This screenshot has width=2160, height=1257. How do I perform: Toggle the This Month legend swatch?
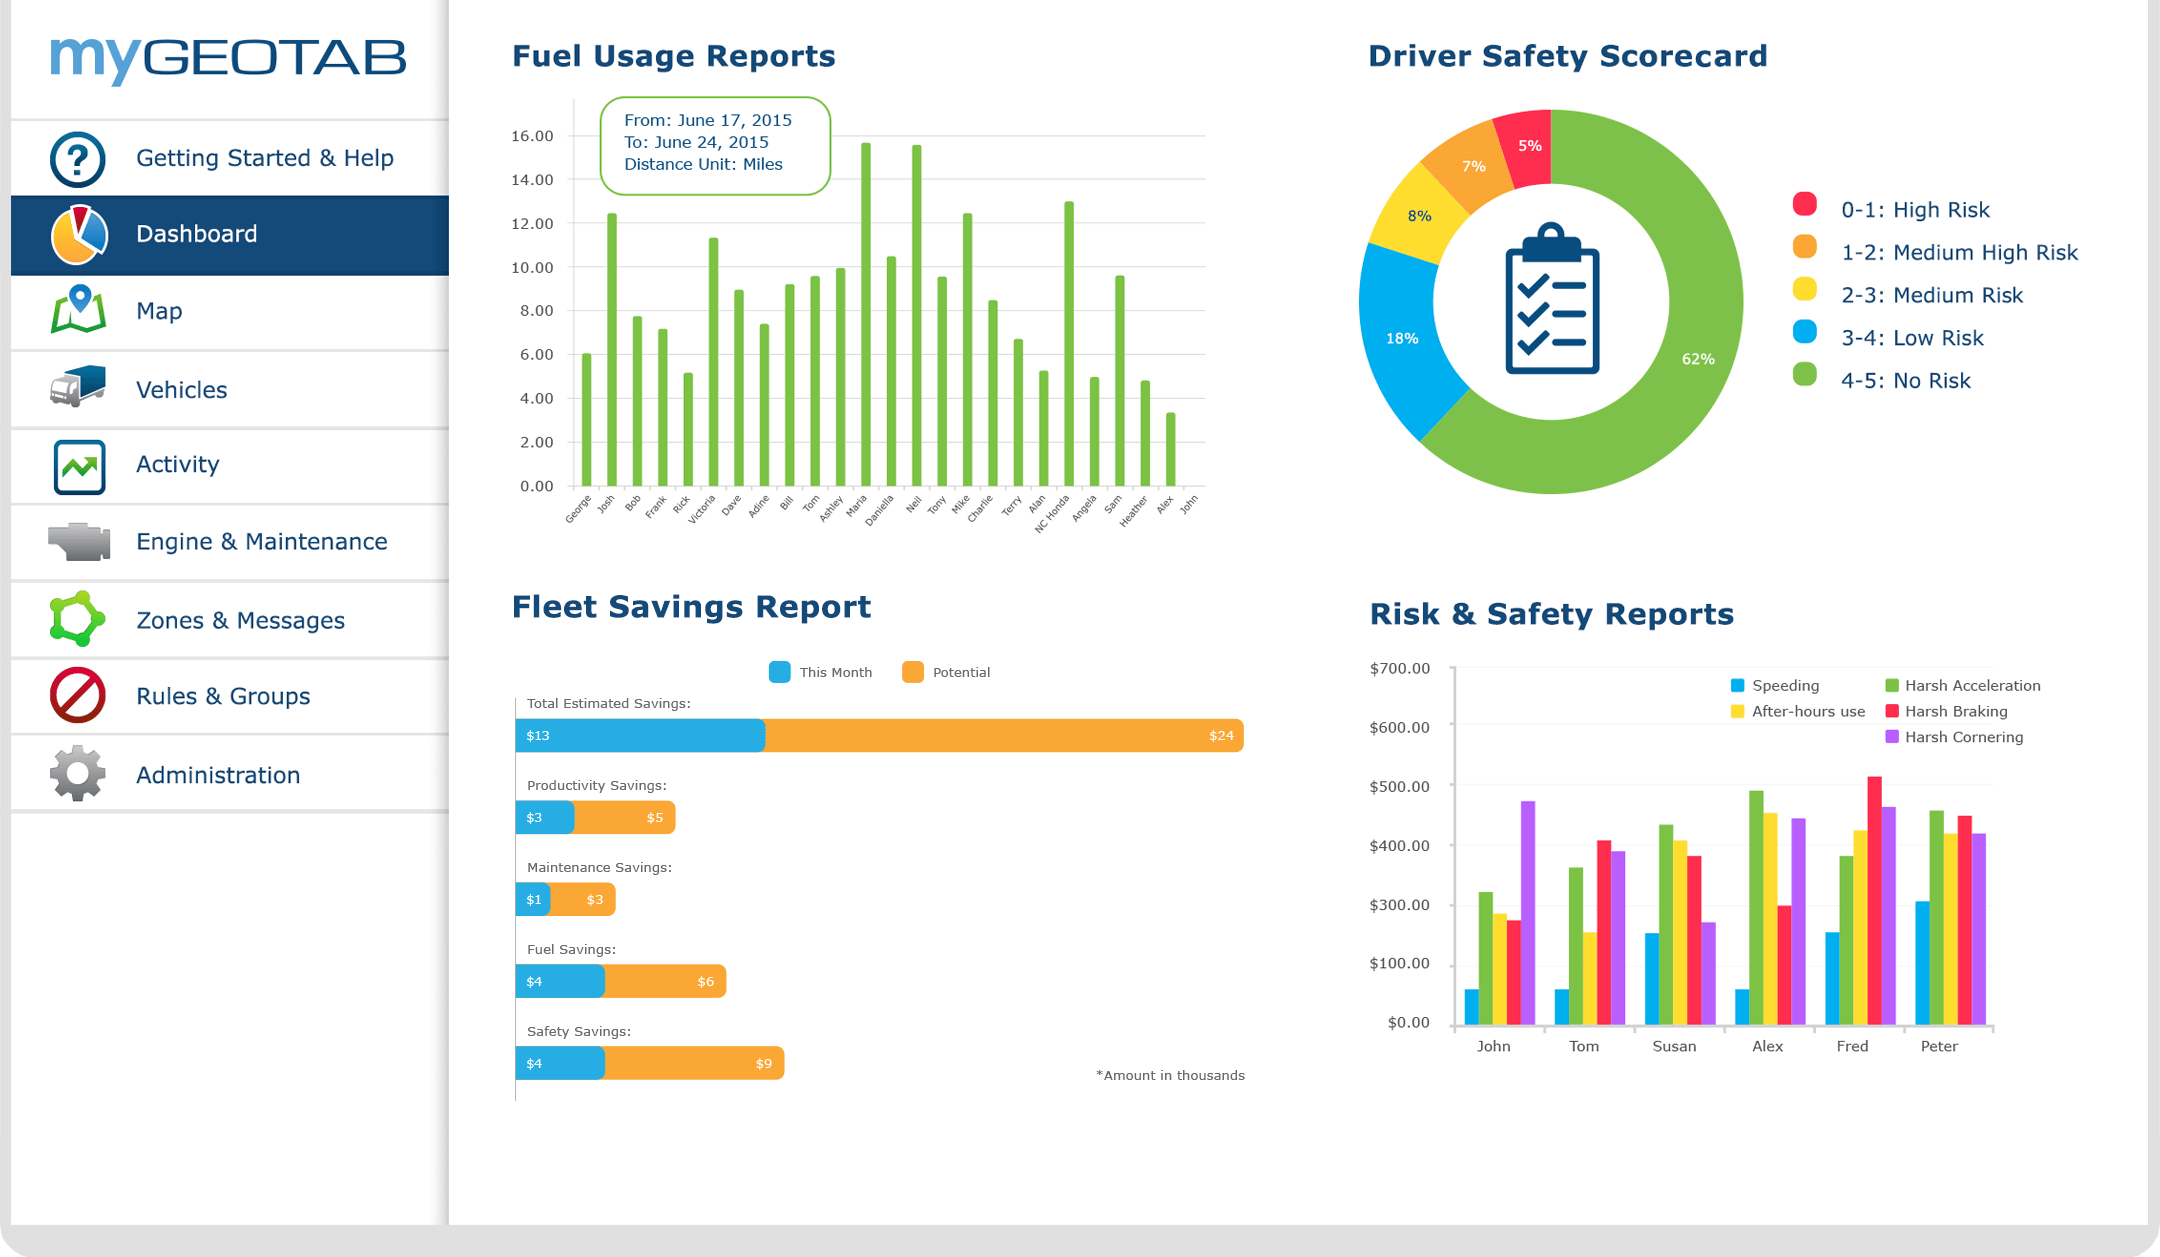coord(780,672)
